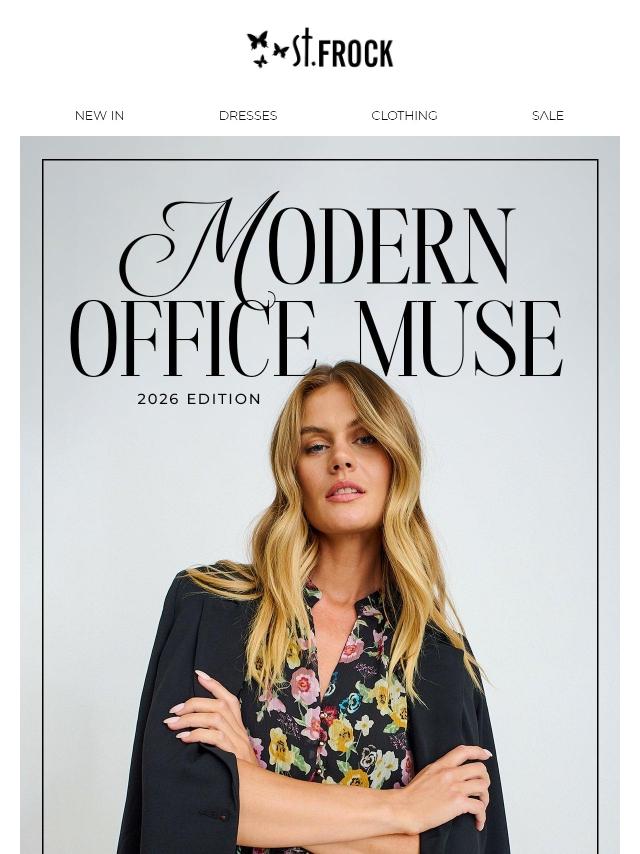Open the St. Frock wordmark logo

tap(343, 48)
